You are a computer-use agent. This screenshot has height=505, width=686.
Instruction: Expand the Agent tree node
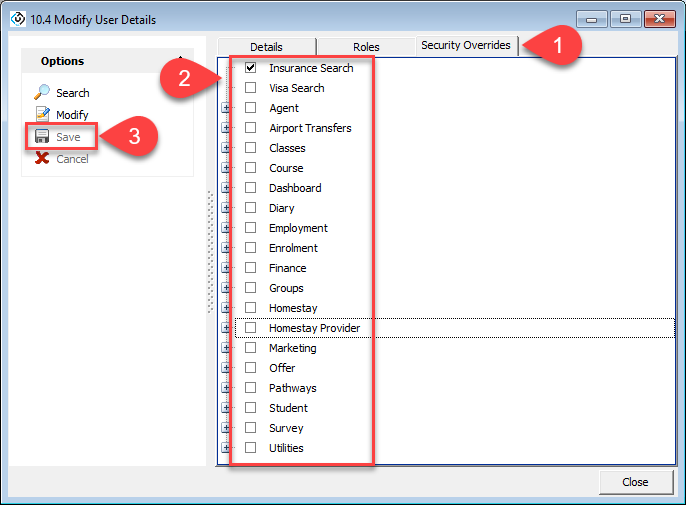pos(225,108)
